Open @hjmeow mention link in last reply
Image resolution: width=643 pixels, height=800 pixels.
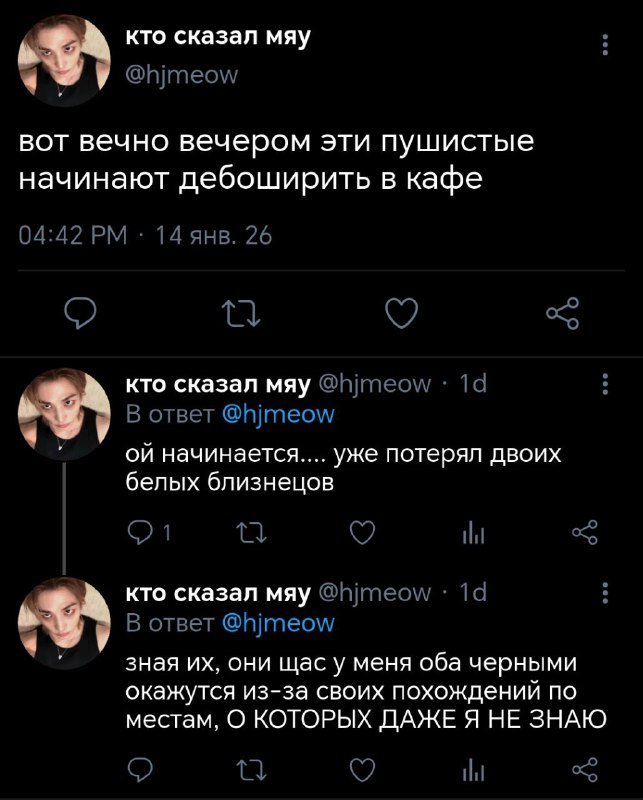coord(279,623)
